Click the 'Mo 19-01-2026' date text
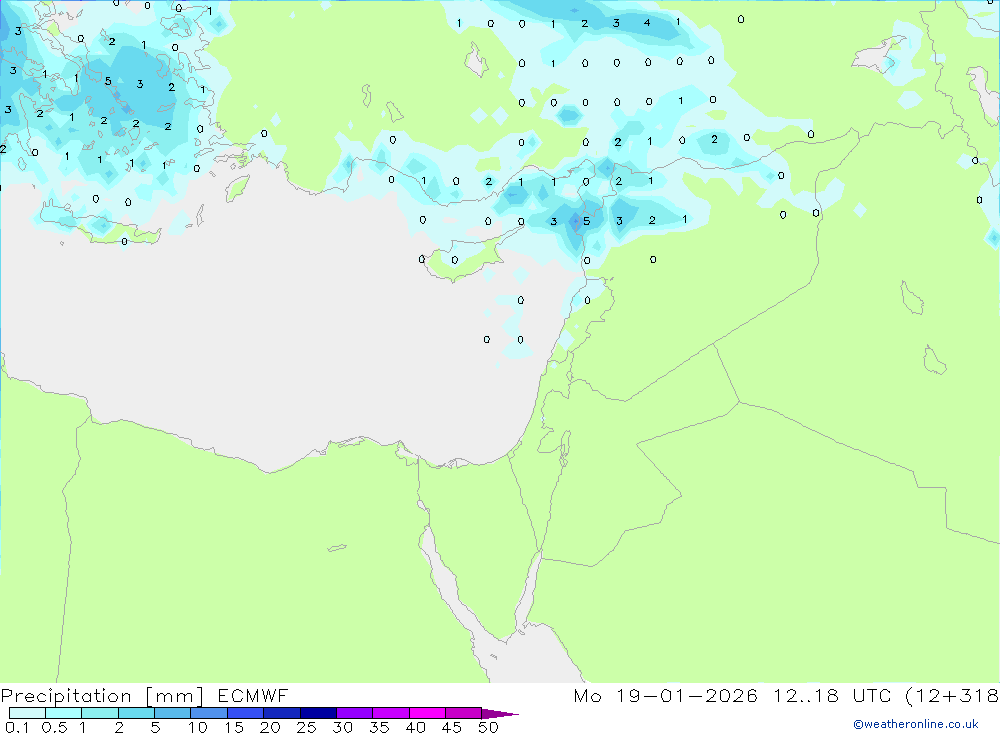The image size is (1000, 733). click(666, 695)
